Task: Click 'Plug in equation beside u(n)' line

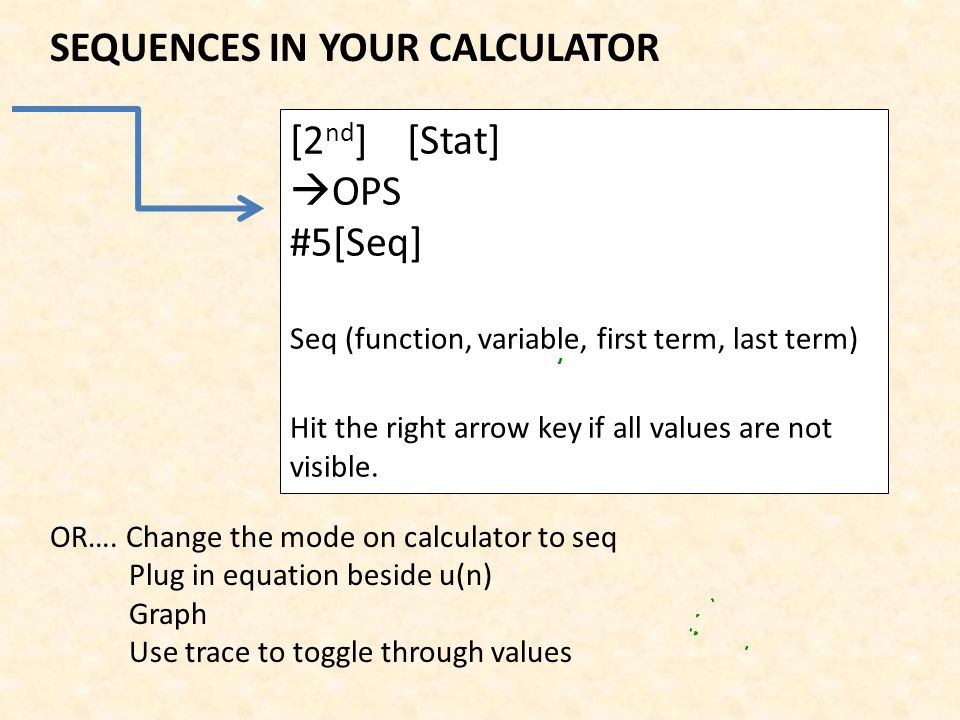Action: click(310, 576)
